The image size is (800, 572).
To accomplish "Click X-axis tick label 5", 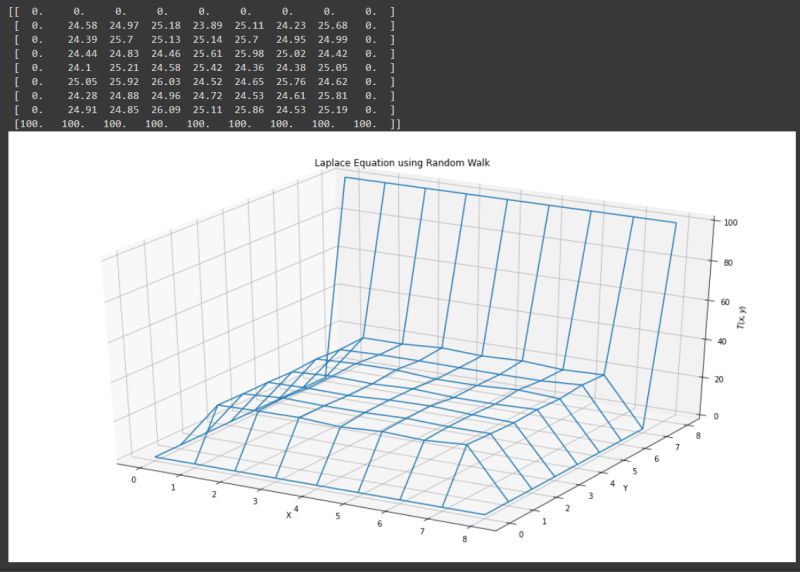I will [338, 516].
